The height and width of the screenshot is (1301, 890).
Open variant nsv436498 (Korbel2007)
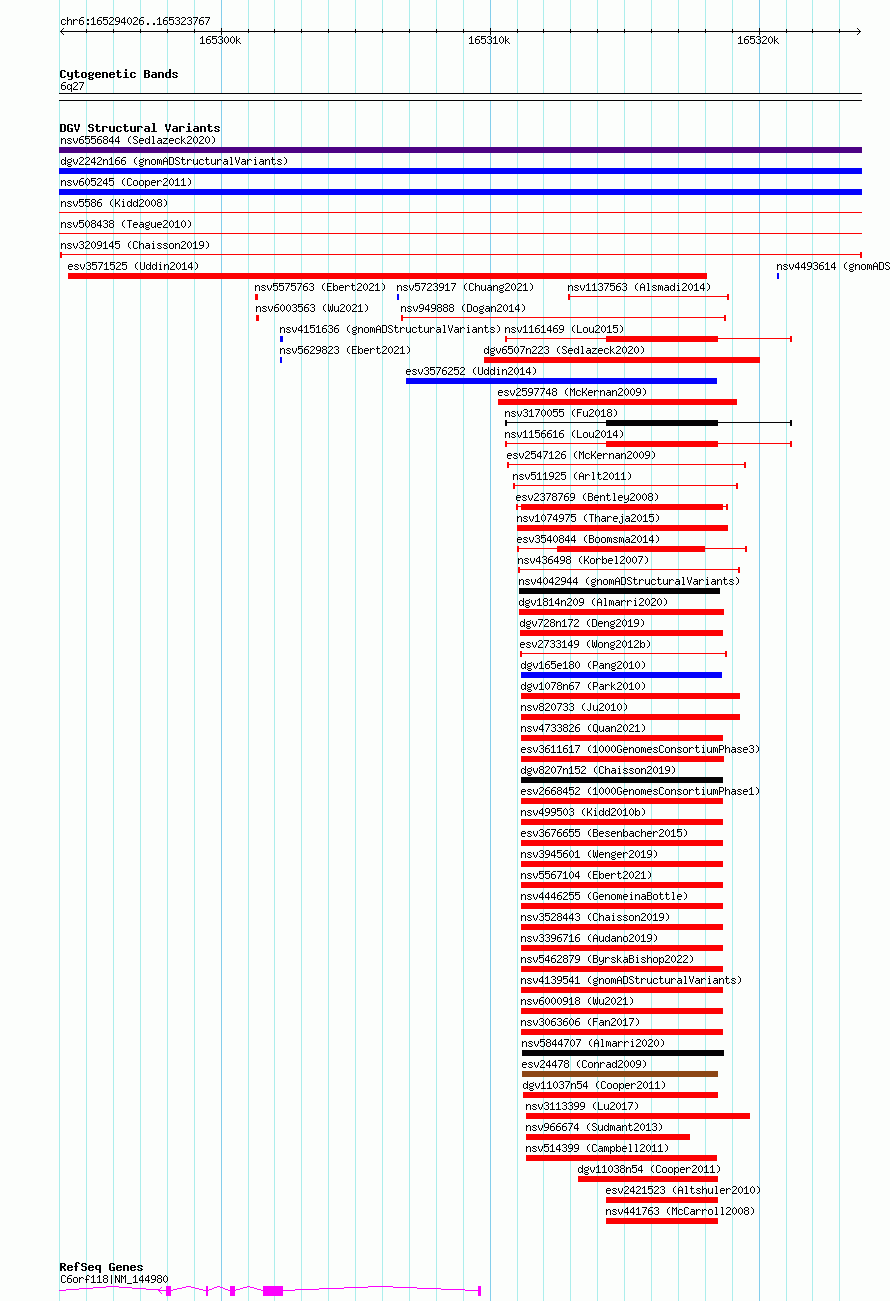tap(583, 560)
